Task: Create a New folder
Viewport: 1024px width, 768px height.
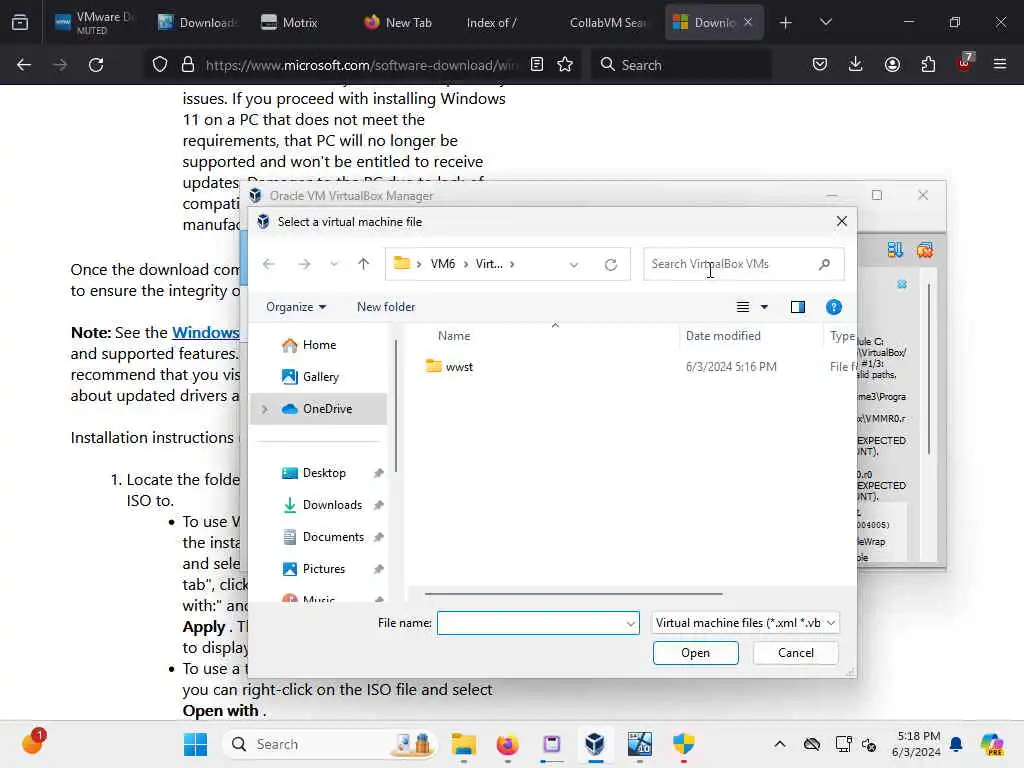Action: tap(386, 307)
